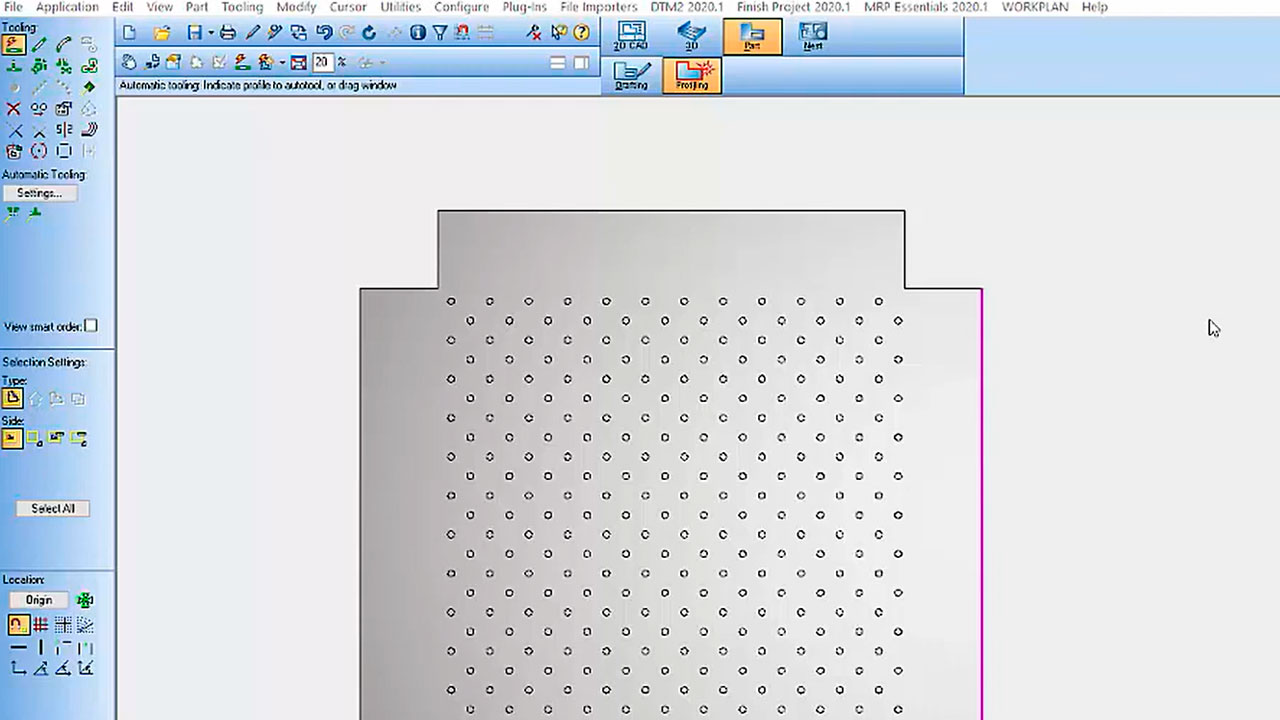Select the Drafting mode button
The height and width of the screenshot is (720, 1280).
(x=632, y=75)
